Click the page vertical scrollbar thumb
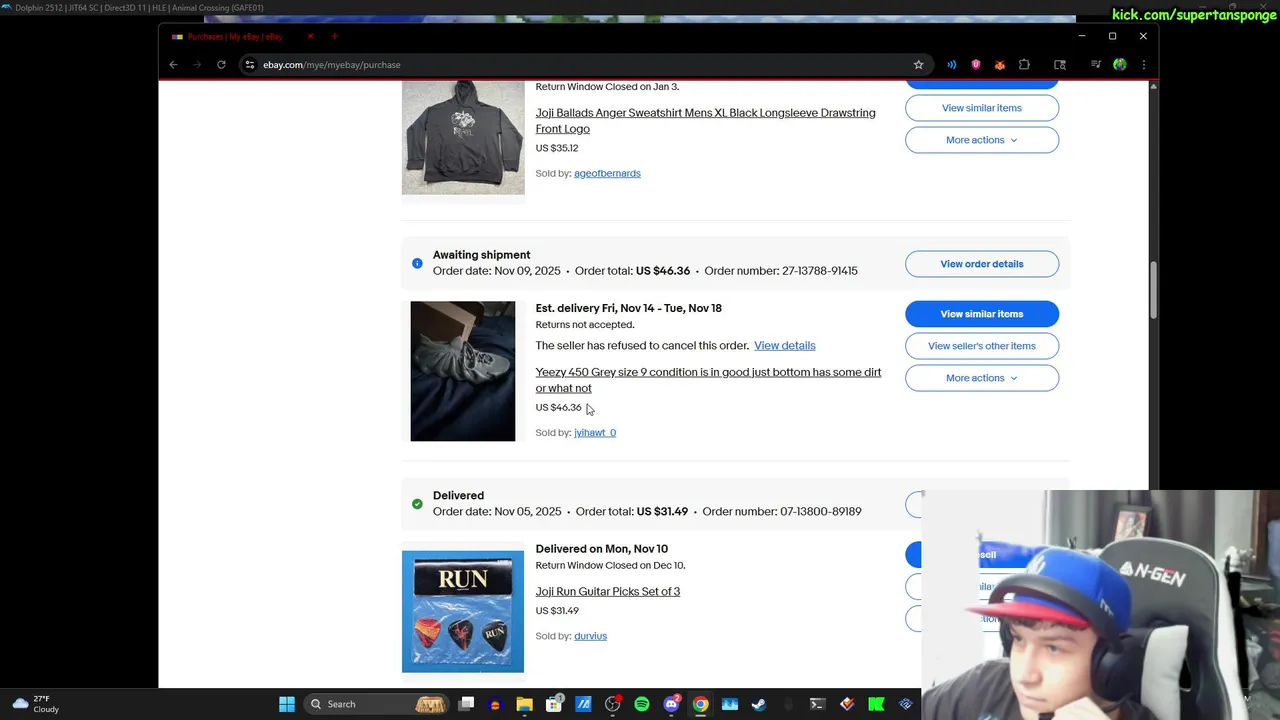 pos(1153,288)
